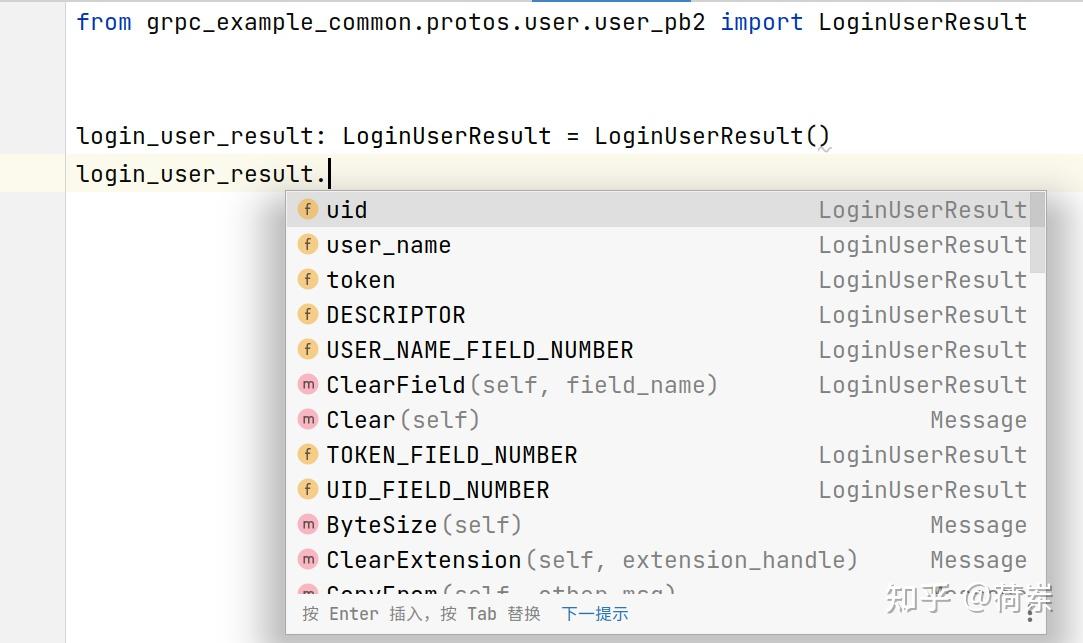
Task: Click the LoginUserResult() constructor call
Action: point(711,136)
